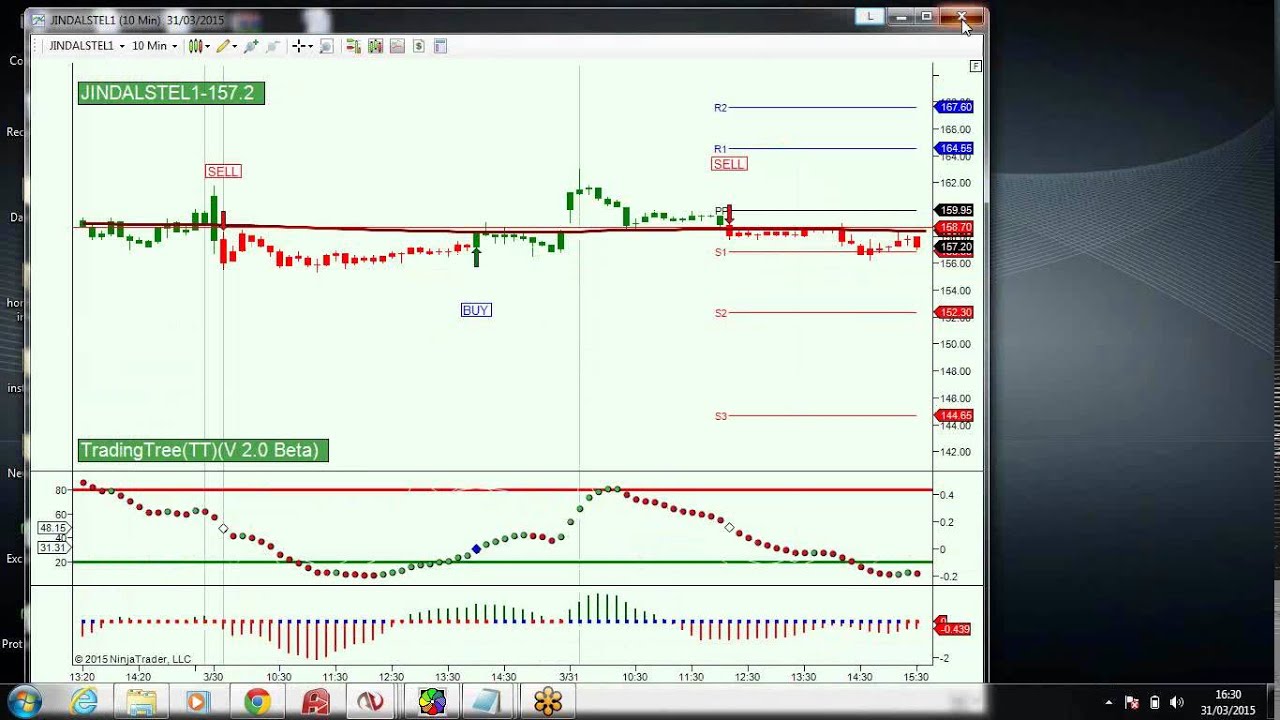The width and height of the screenshot is (1280, 720).
Task: Open Google Chrome from taskbar
Action: tap(257, 702)
